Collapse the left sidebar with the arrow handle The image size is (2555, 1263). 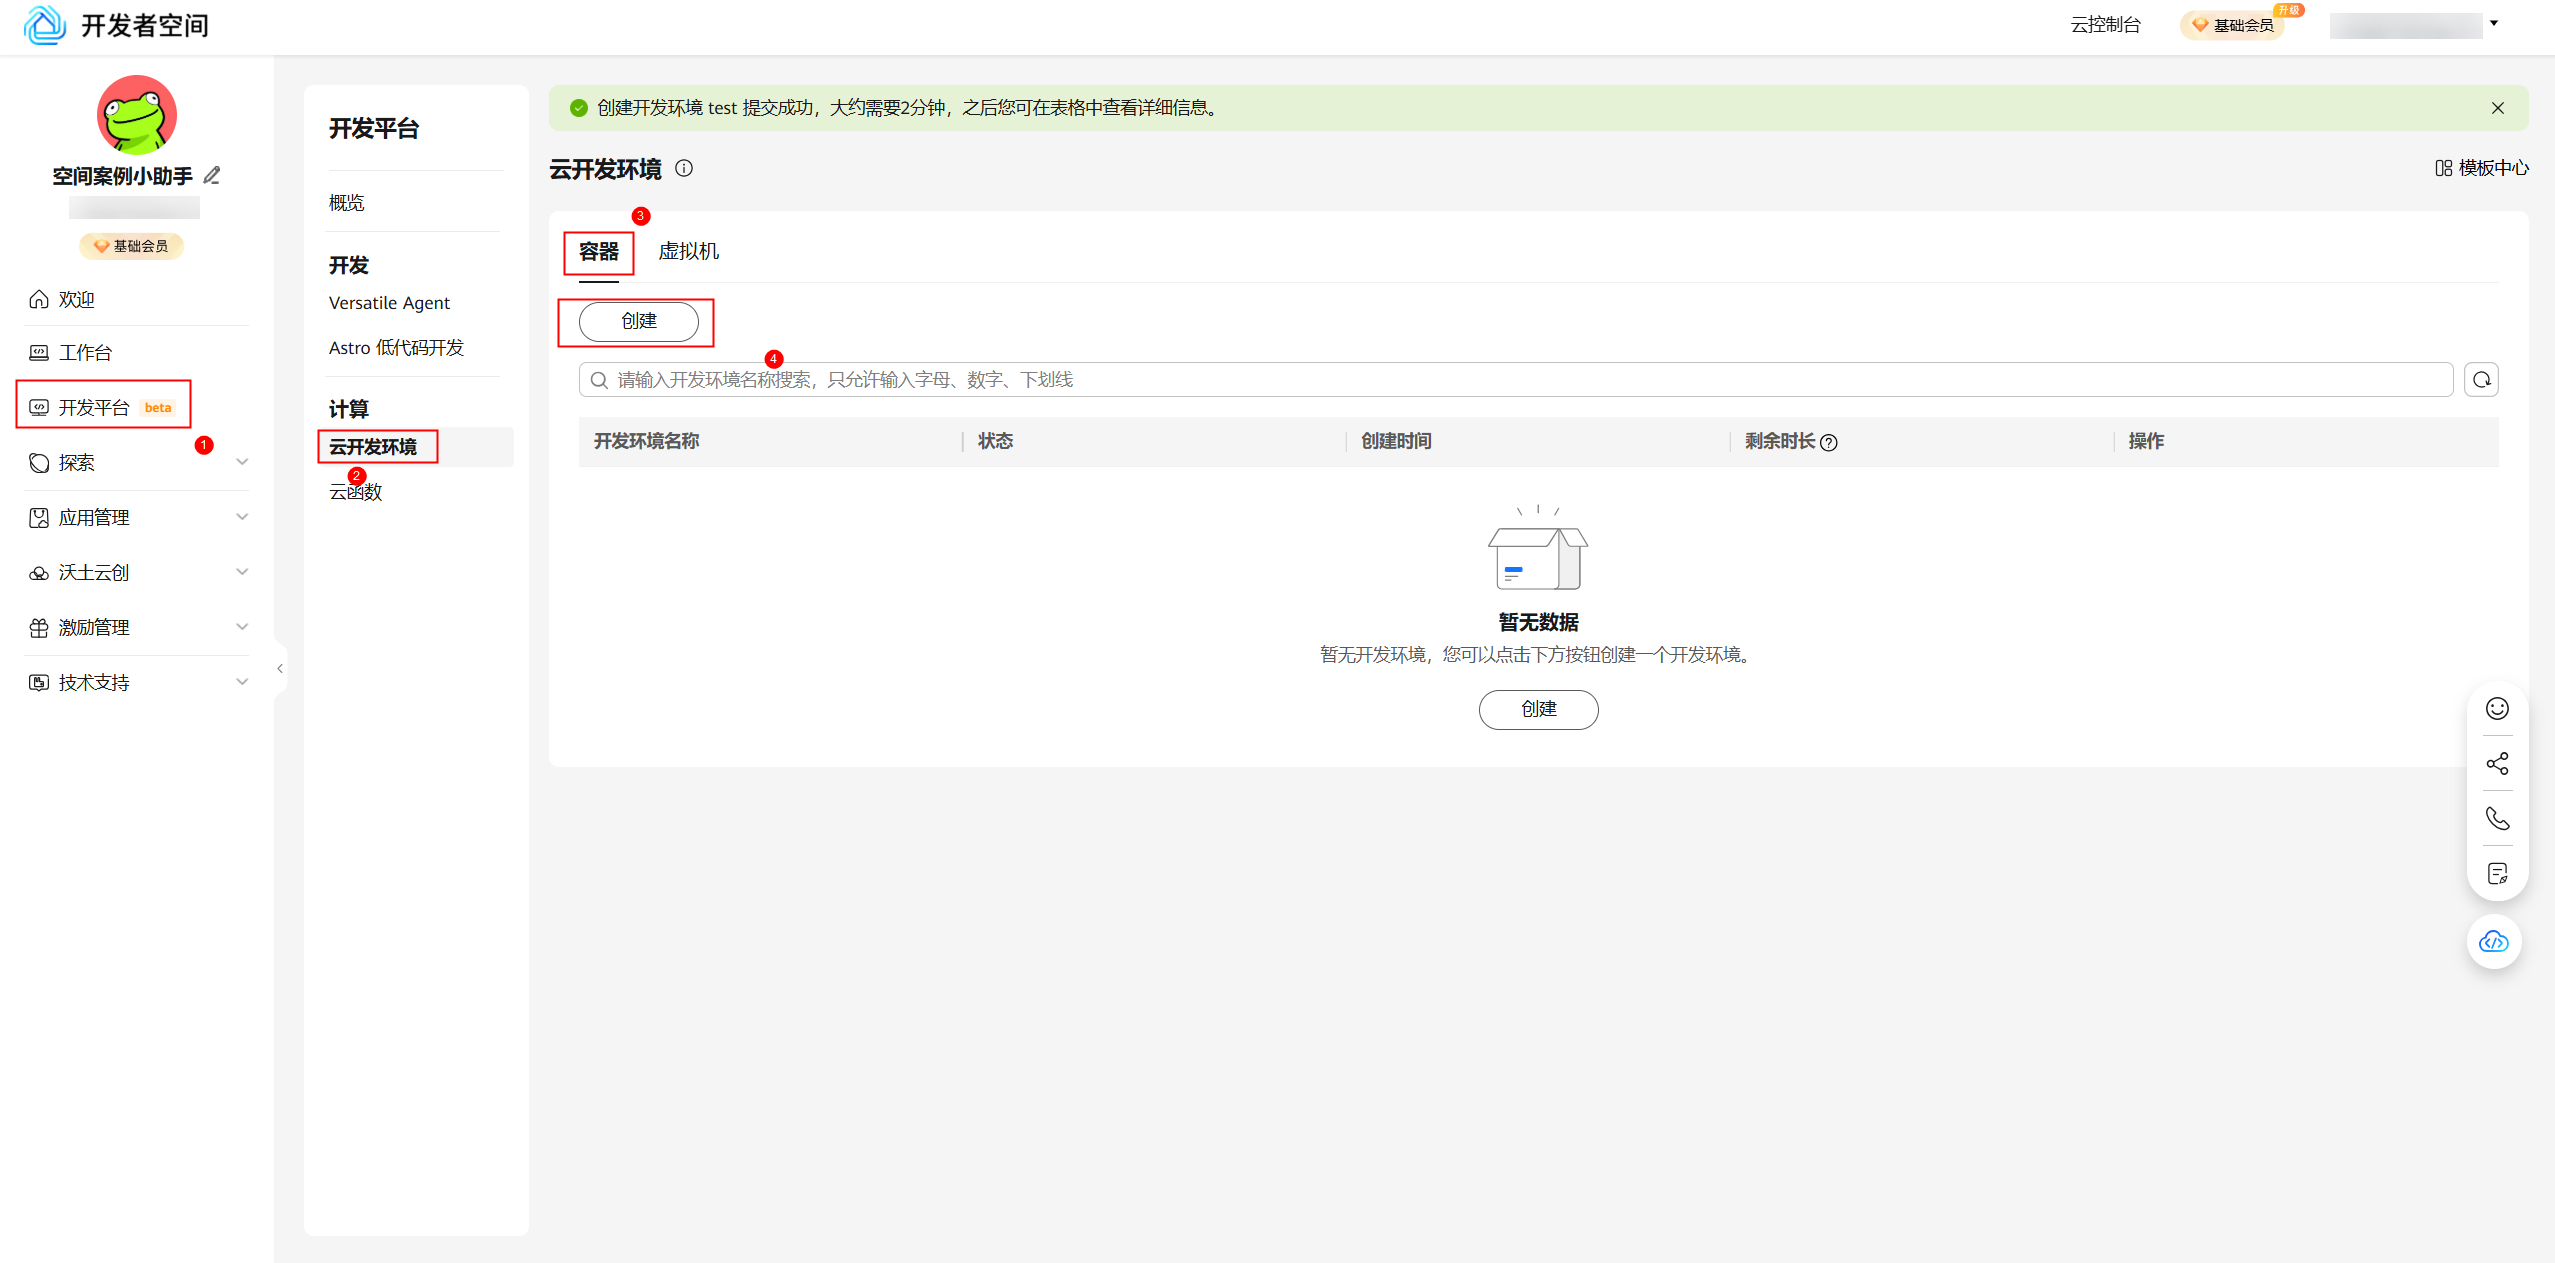pos(280,668)
